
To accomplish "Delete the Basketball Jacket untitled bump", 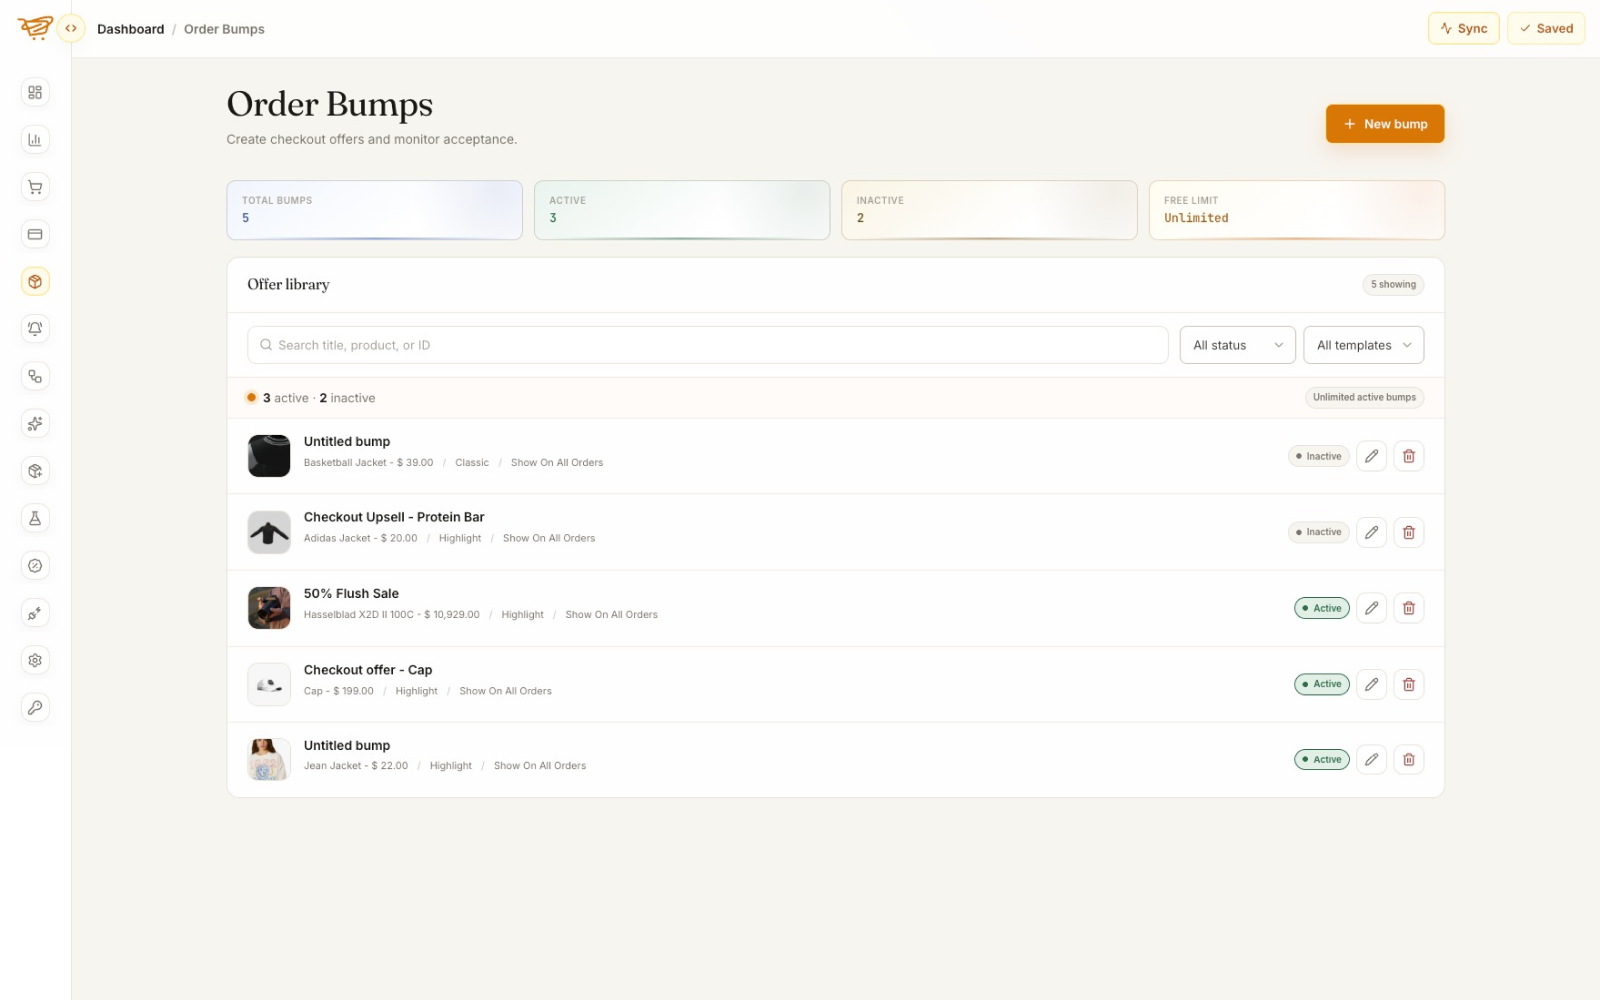I will tap(1408, 456).
